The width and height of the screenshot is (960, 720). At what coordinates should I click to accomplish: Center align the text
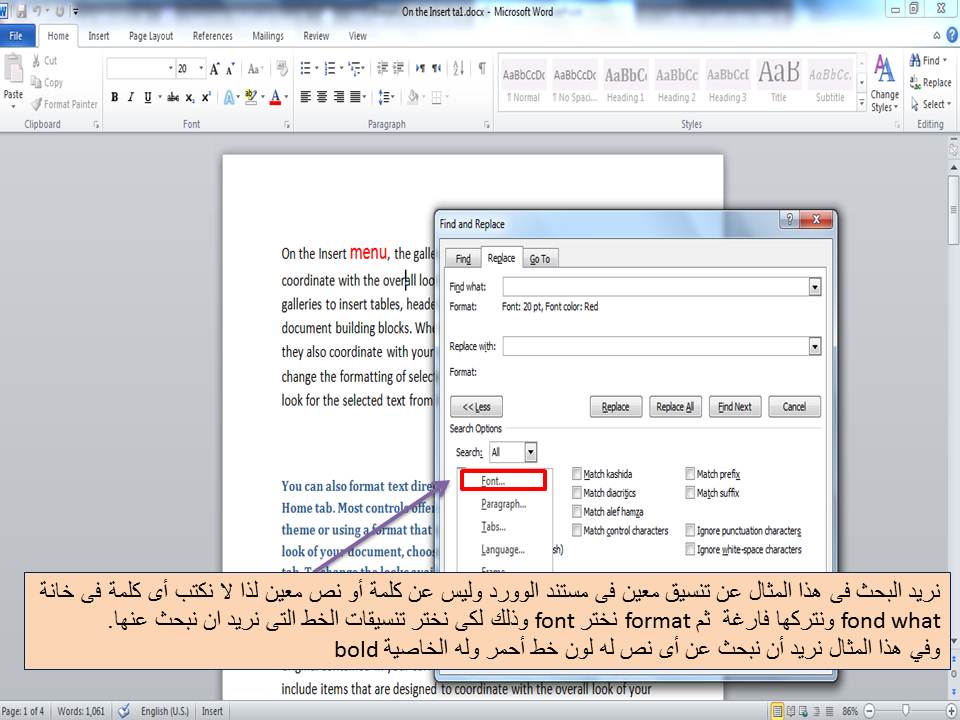click(x=321, y=97)
